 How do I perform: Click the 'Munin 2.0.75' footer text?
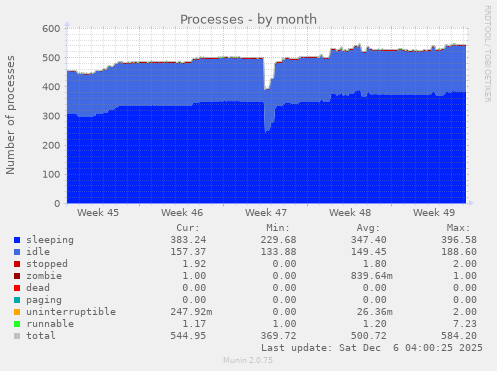pyautogui.click(x=248, y=360)
